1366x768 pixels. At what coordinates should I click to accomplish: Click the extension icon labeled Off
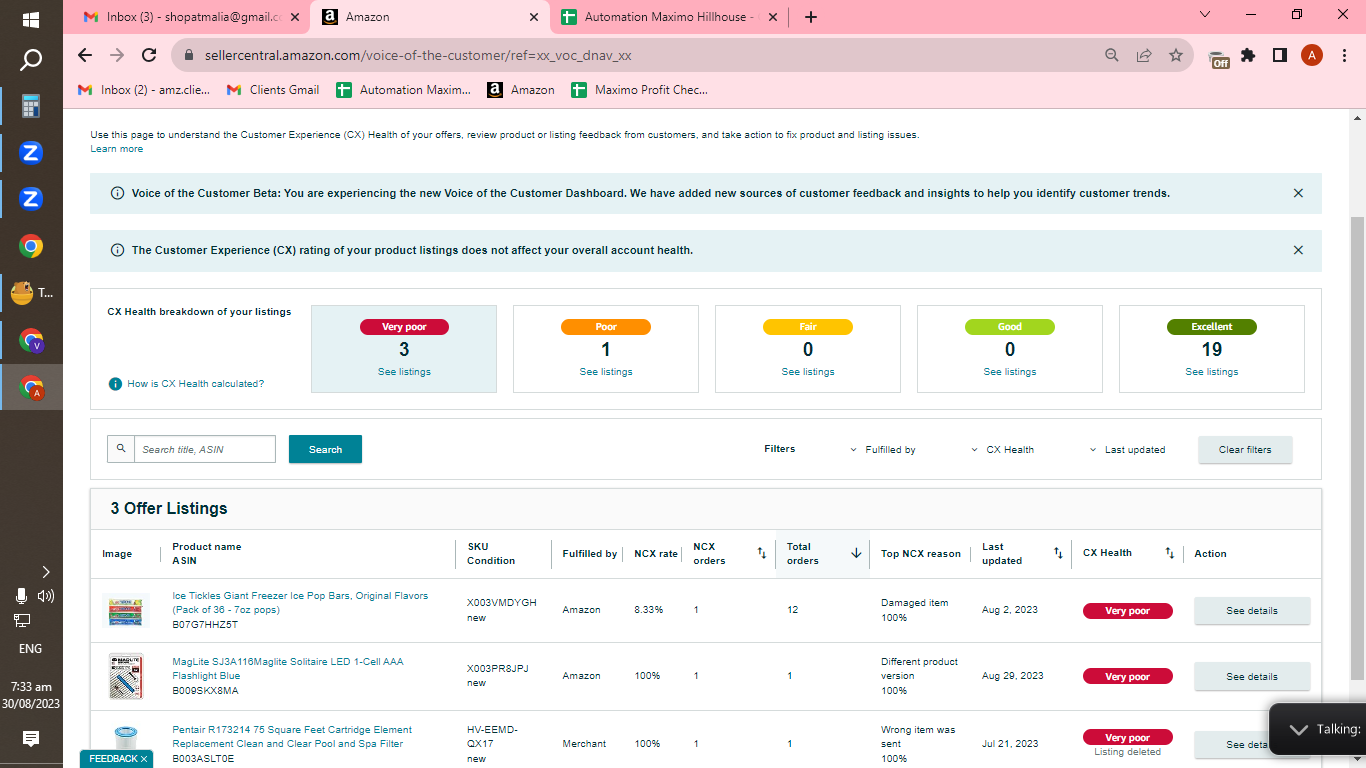click(x=1218, y=58)
